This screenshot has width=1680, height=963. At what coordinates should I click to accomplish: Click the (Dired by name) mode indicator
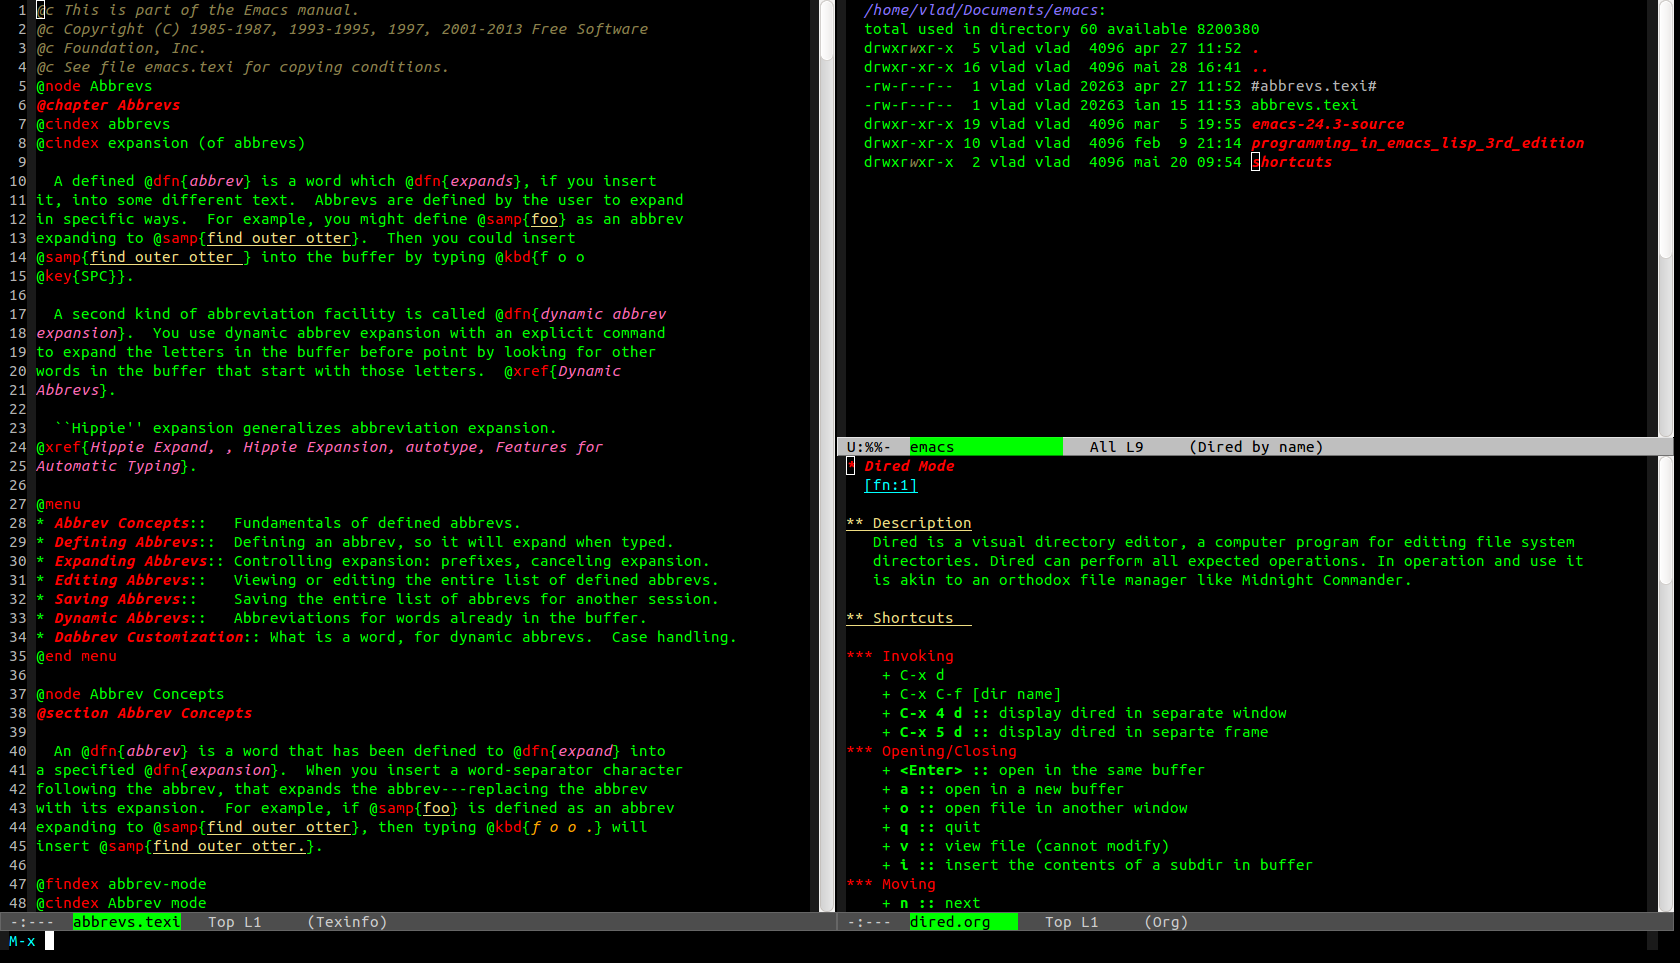pos(1256,447)
